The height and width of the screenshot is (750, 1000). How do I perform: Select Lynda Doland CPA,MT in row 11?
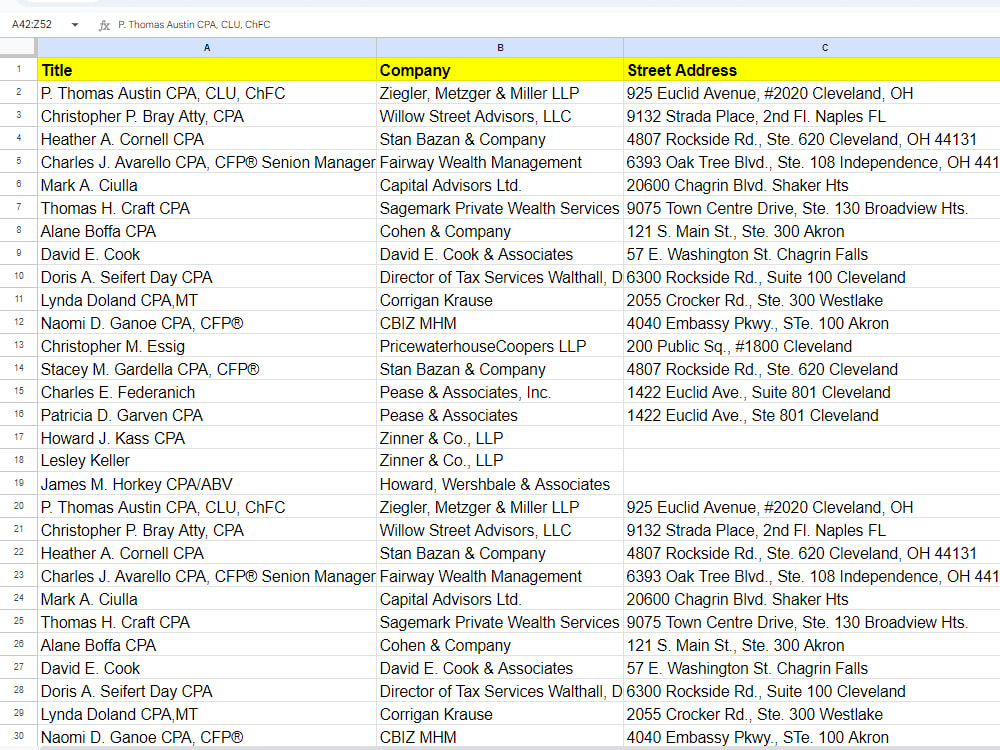(207, 300)
